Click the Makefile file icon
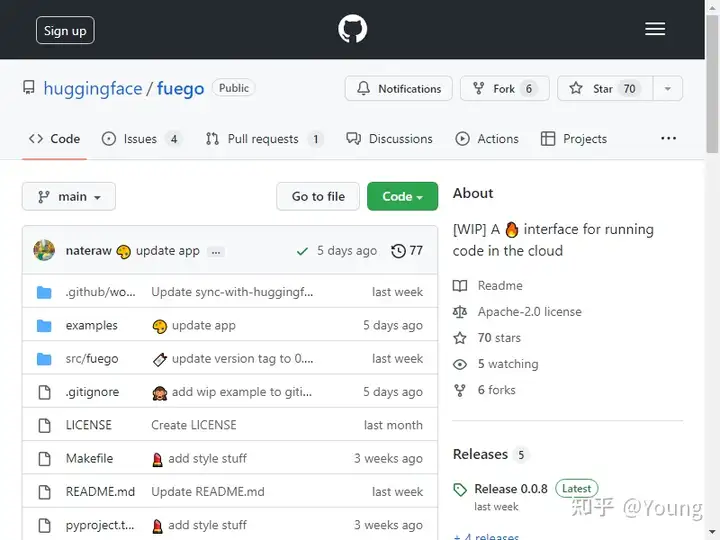Screen dimensions: 720x540 point(45,459)
